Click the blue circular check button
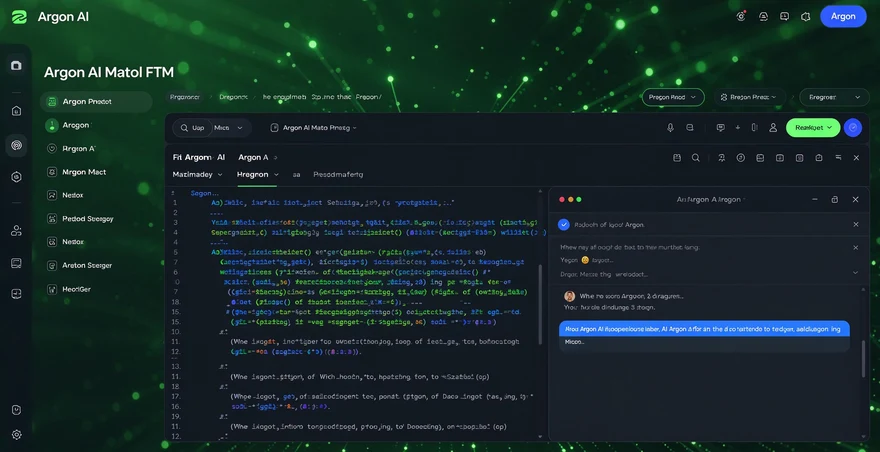 click(853, 127)
